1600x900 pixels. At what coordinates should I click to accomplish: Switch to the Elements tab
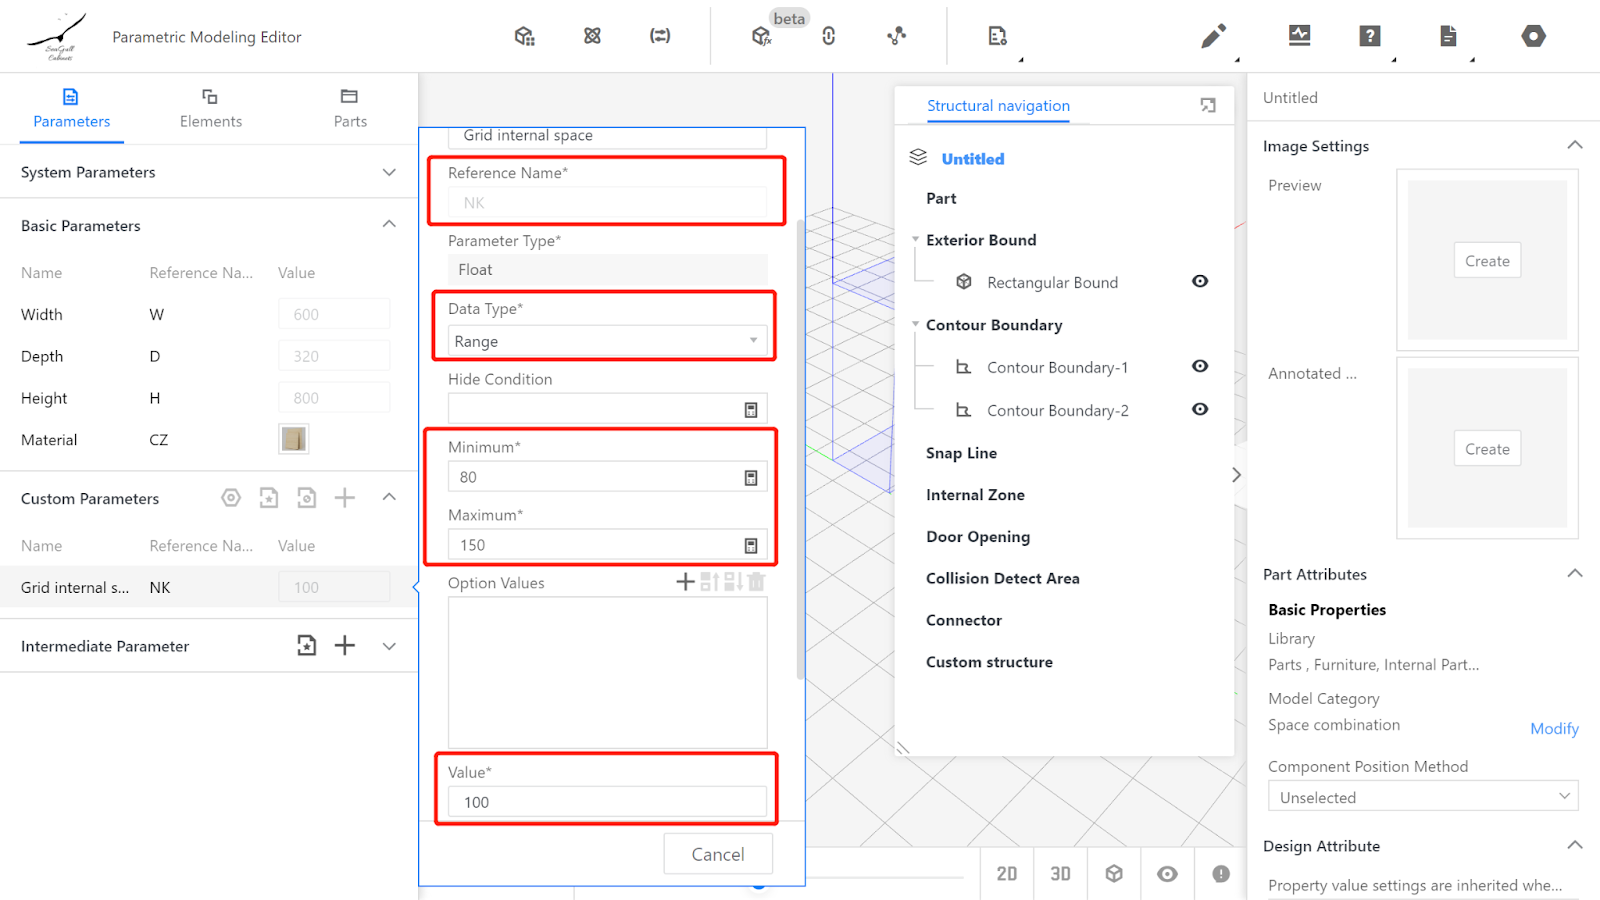tap(210, 108)
